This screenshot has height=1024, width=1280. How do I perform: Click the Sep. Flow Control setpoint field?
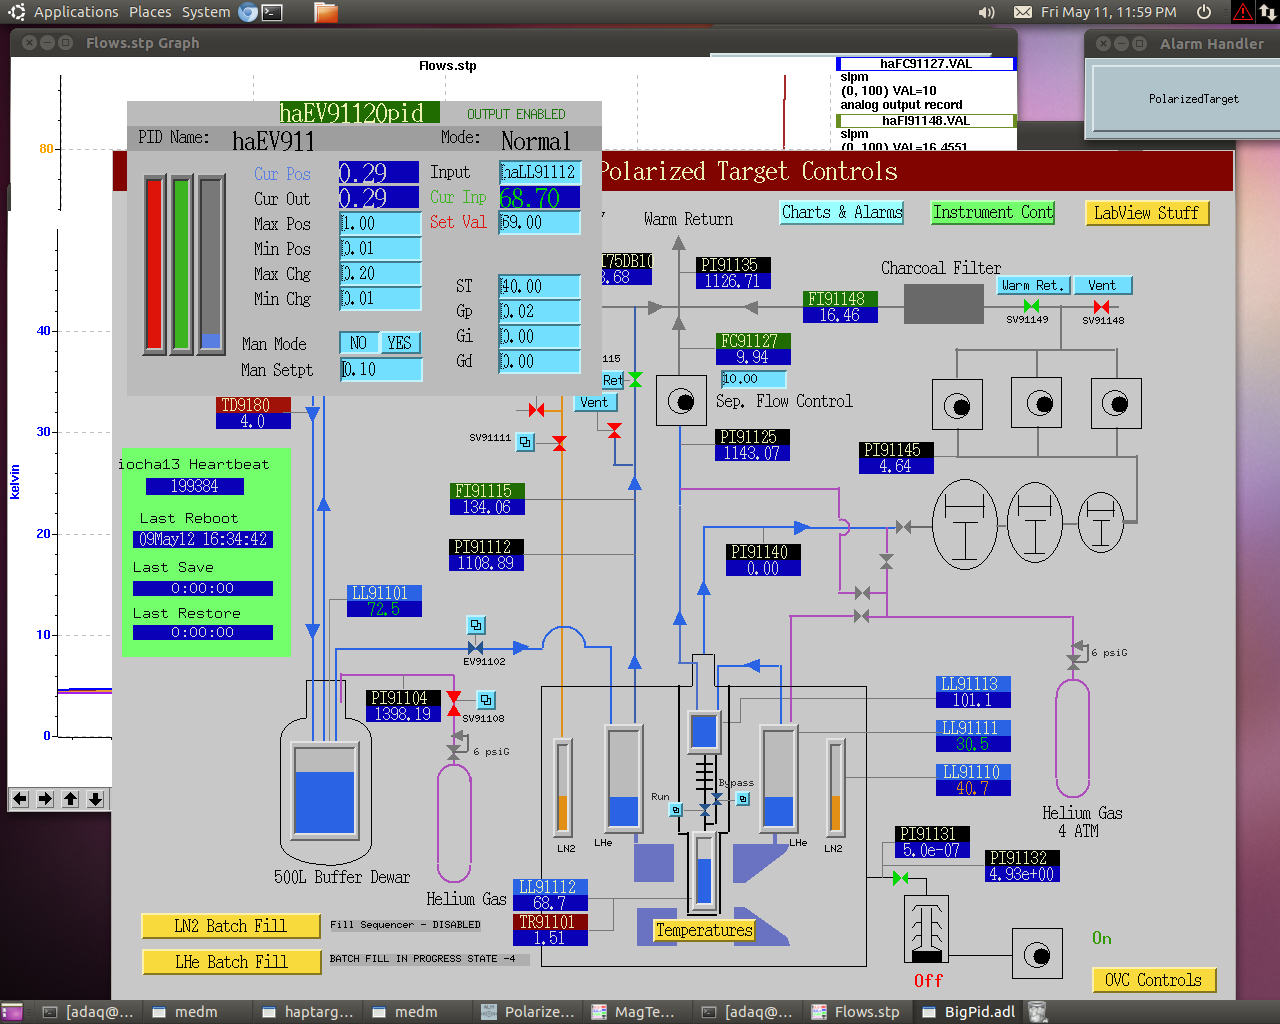point(754,379)
